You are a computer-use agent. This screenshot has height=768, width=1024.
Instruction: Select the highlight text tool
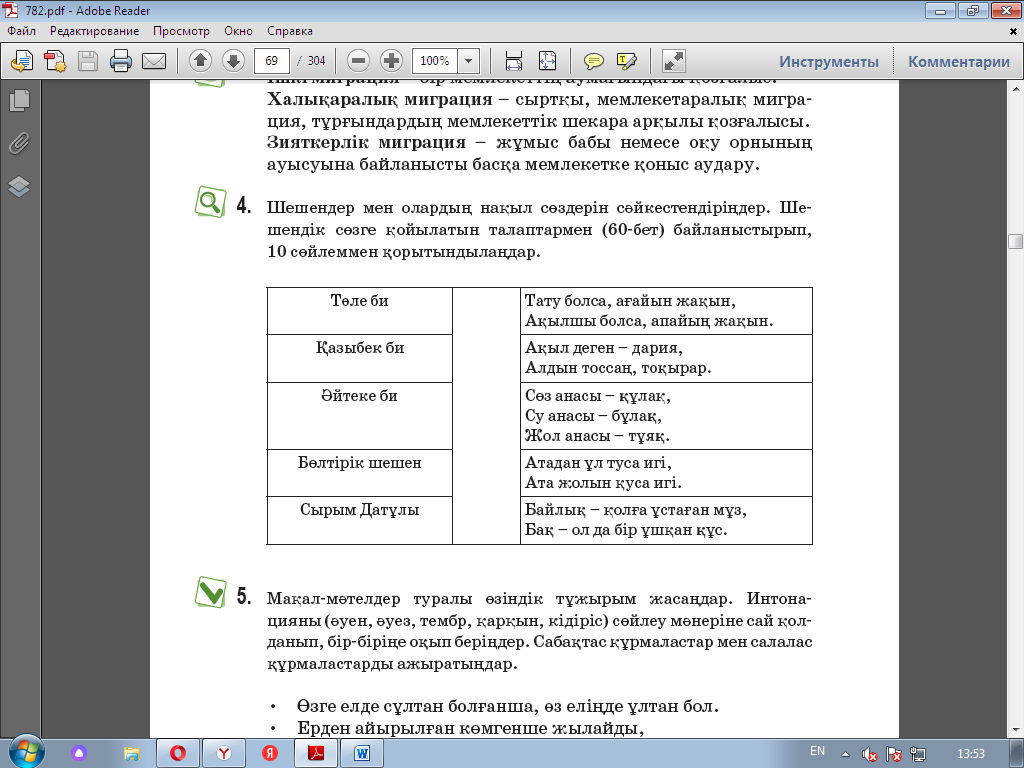627,61
